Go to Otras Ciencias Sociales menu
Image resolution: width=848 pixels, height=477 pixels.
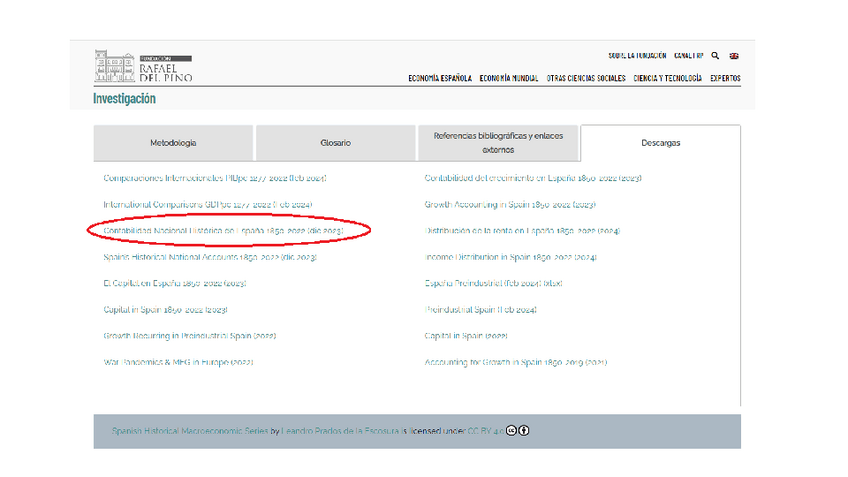coord(585,78)
